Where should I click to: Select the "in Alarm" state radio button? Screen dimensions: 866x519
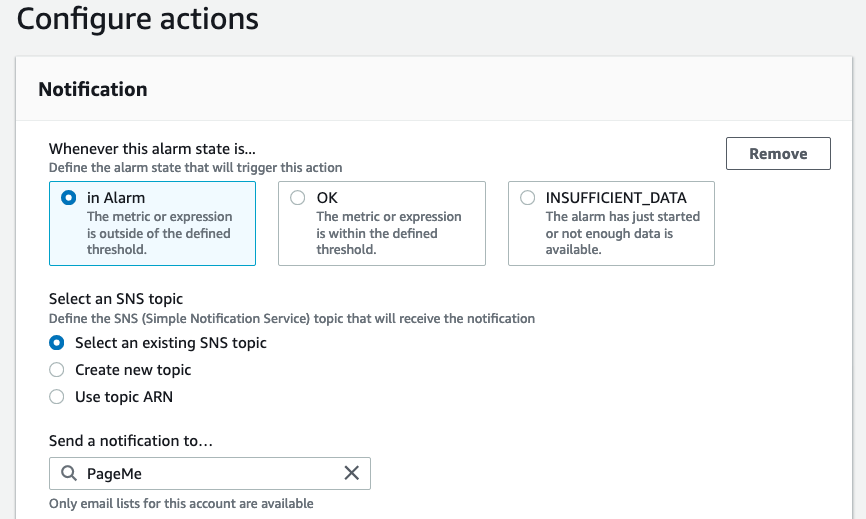[68, 198]
